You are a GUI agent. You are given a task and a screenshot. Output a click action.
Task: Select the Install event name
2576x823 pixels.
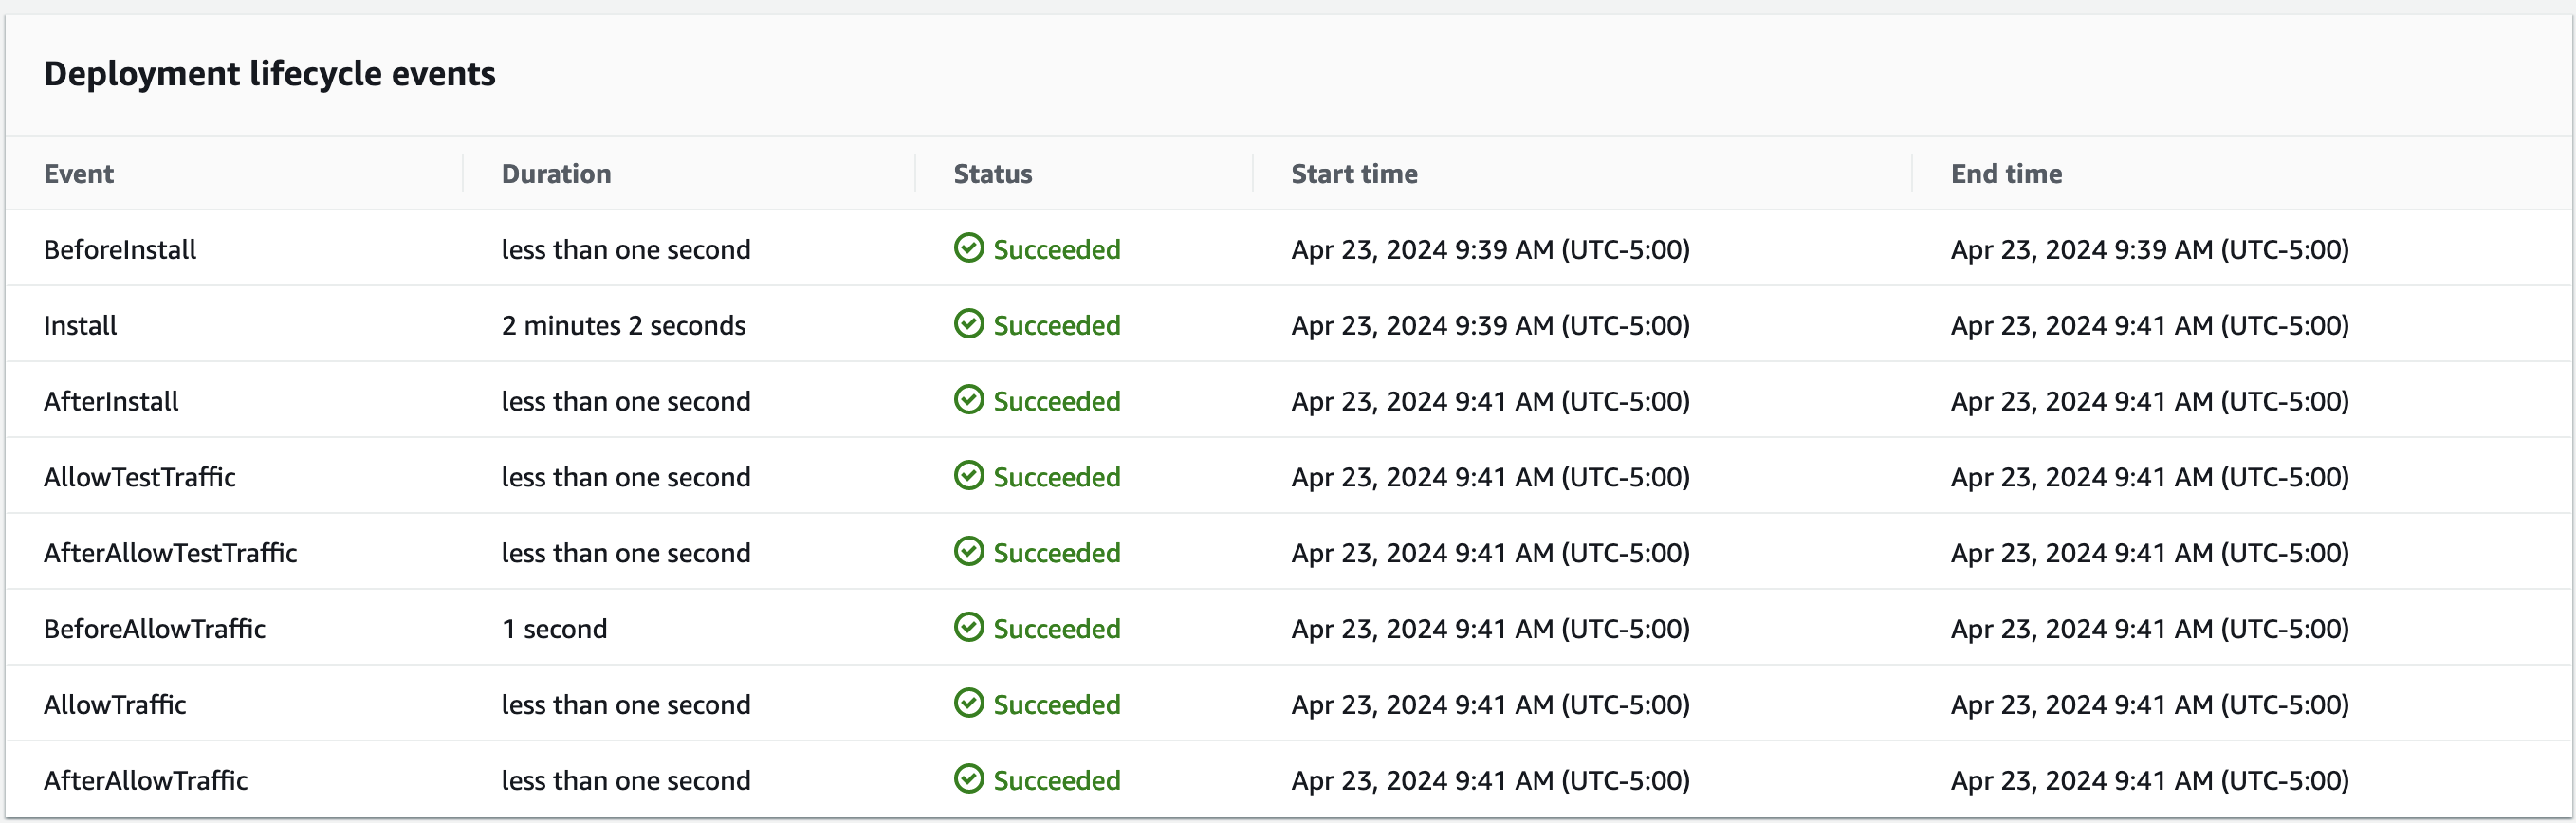tap(80, 326)
